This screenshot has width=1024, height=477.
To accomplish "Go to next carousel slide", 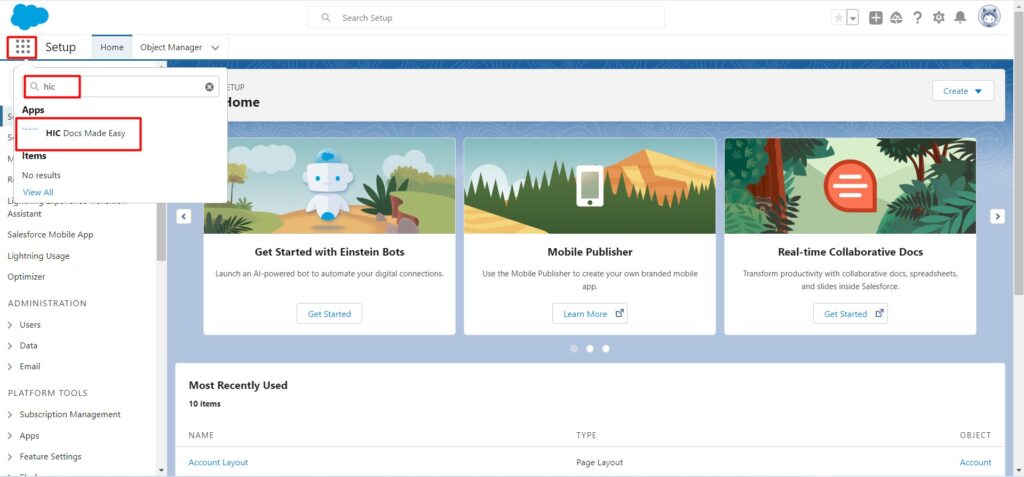I will click(x=997, y=216).
